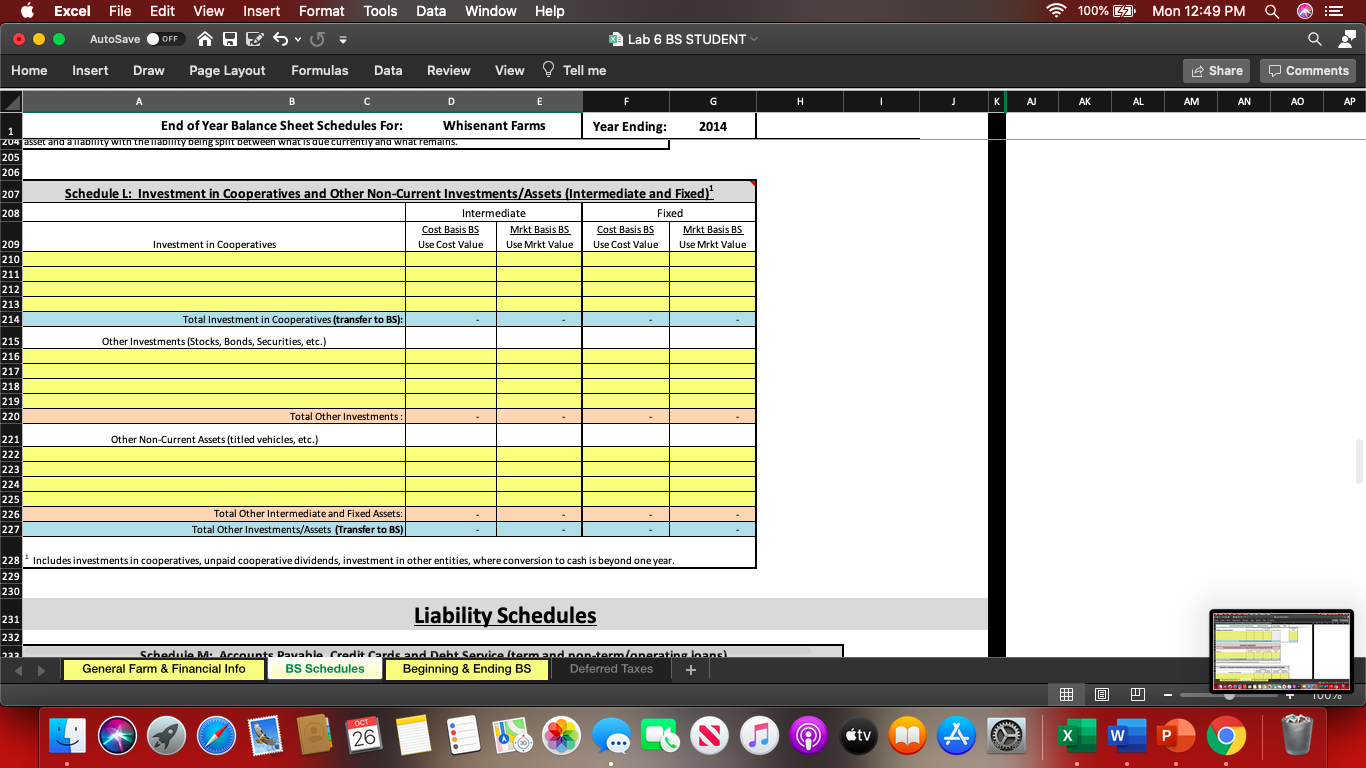Click the year 2014 cell
This screenshot has height=768, width=1366.
(713, 126)
